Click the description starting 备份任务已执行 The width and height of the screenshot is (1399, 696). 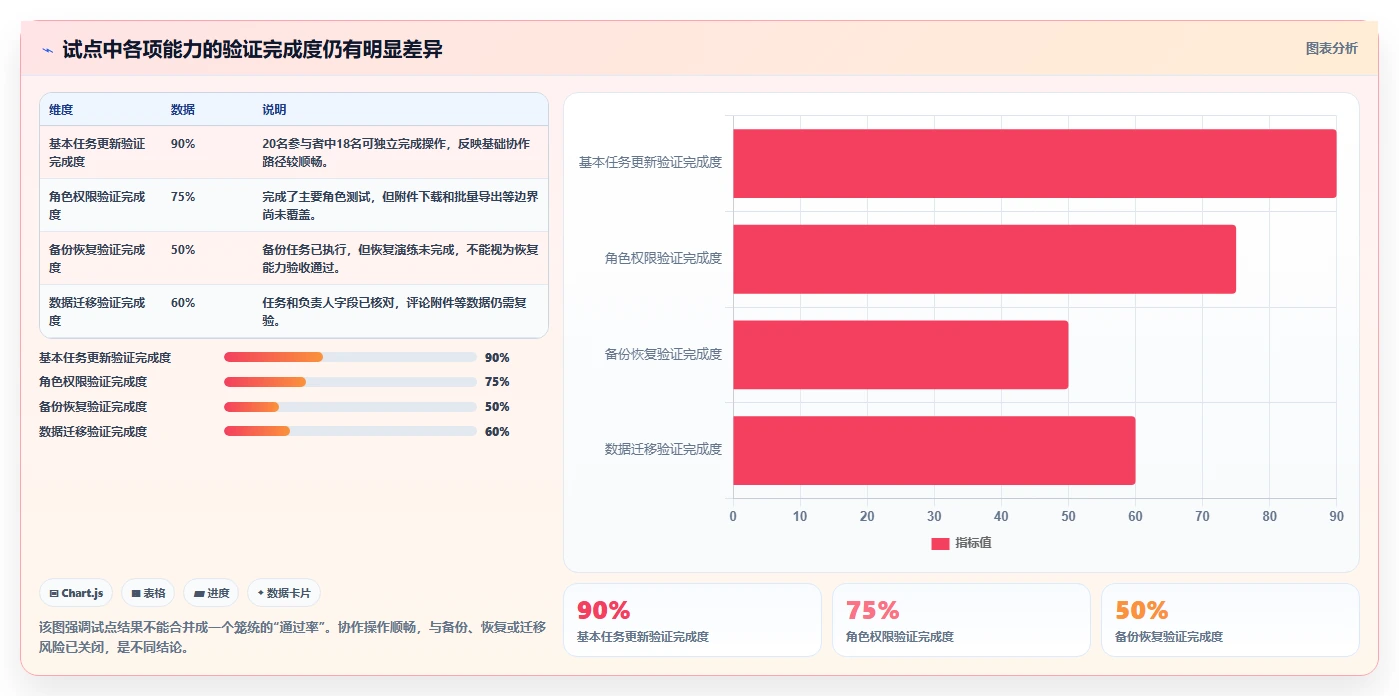coord(400,258)
